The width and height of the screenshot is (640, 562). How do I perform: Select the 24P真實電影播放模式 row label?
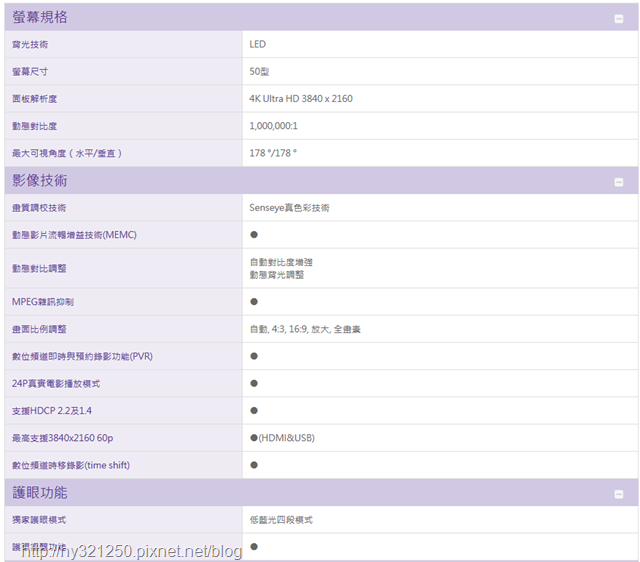coord(56,384)
